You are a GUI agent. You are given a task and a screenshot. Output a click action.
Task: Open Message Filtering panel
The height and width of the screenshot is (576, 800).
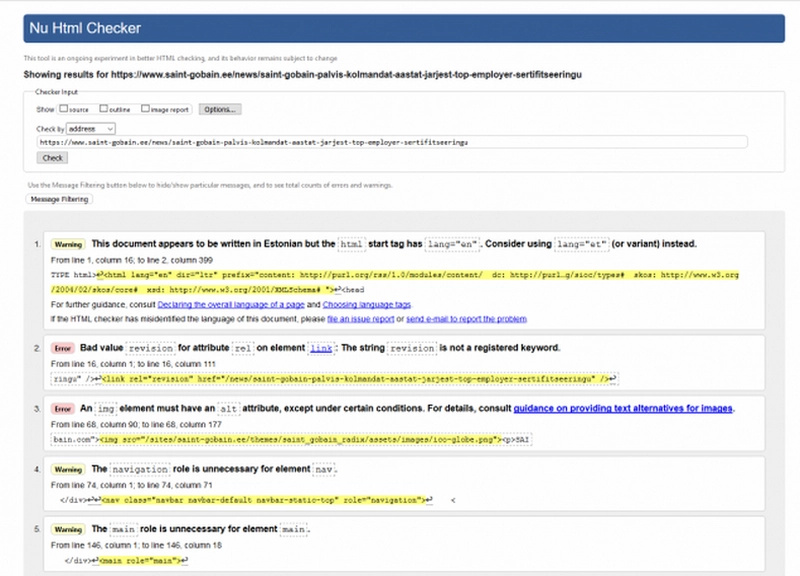point(59,199)
